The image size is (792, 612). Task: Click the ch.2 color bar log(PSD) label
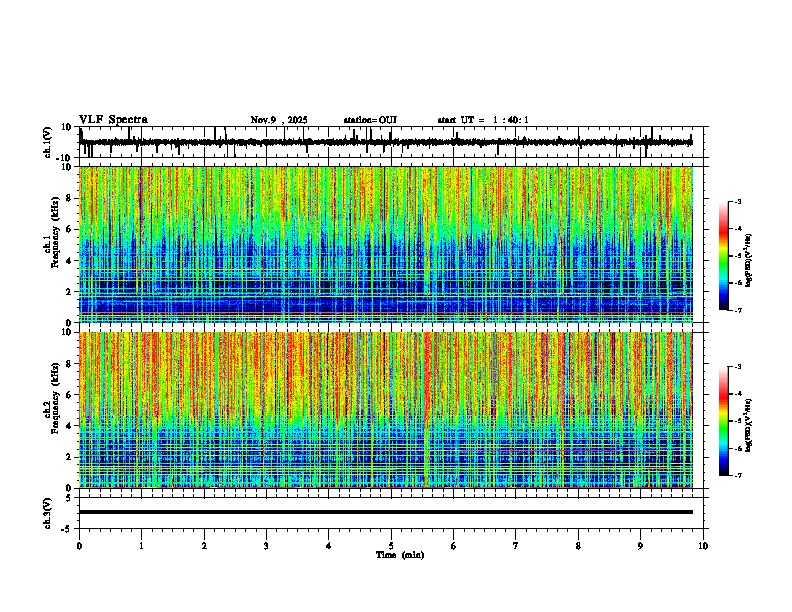[748, 425]
